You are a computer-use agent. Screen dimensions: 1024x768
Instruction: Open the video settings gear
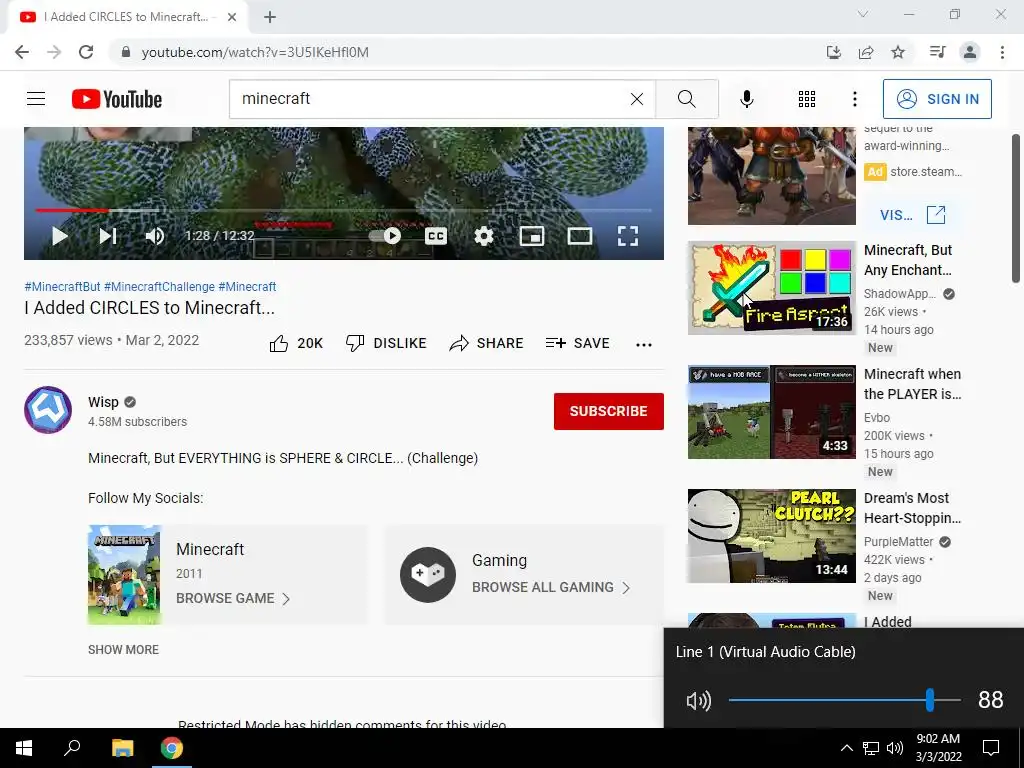pos(484,236)
